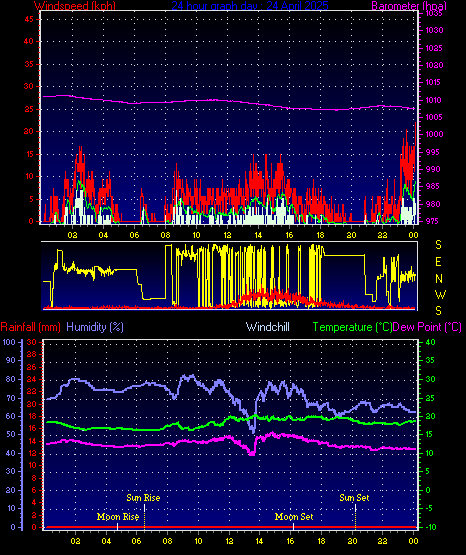This screenshot has height=555, width=466.
Task: Click the 40 temperature scale value
Action: coord(431,342)
